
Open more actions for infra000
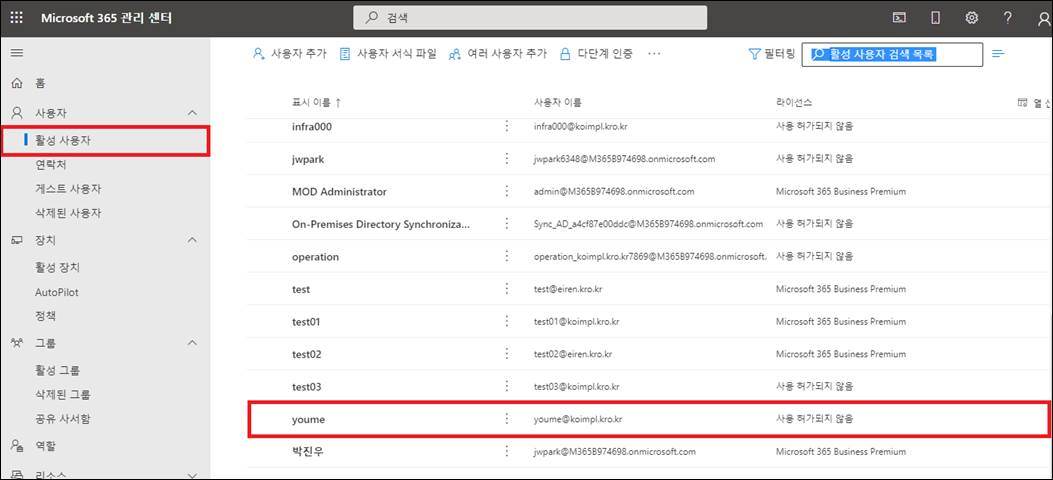(507, 126)
